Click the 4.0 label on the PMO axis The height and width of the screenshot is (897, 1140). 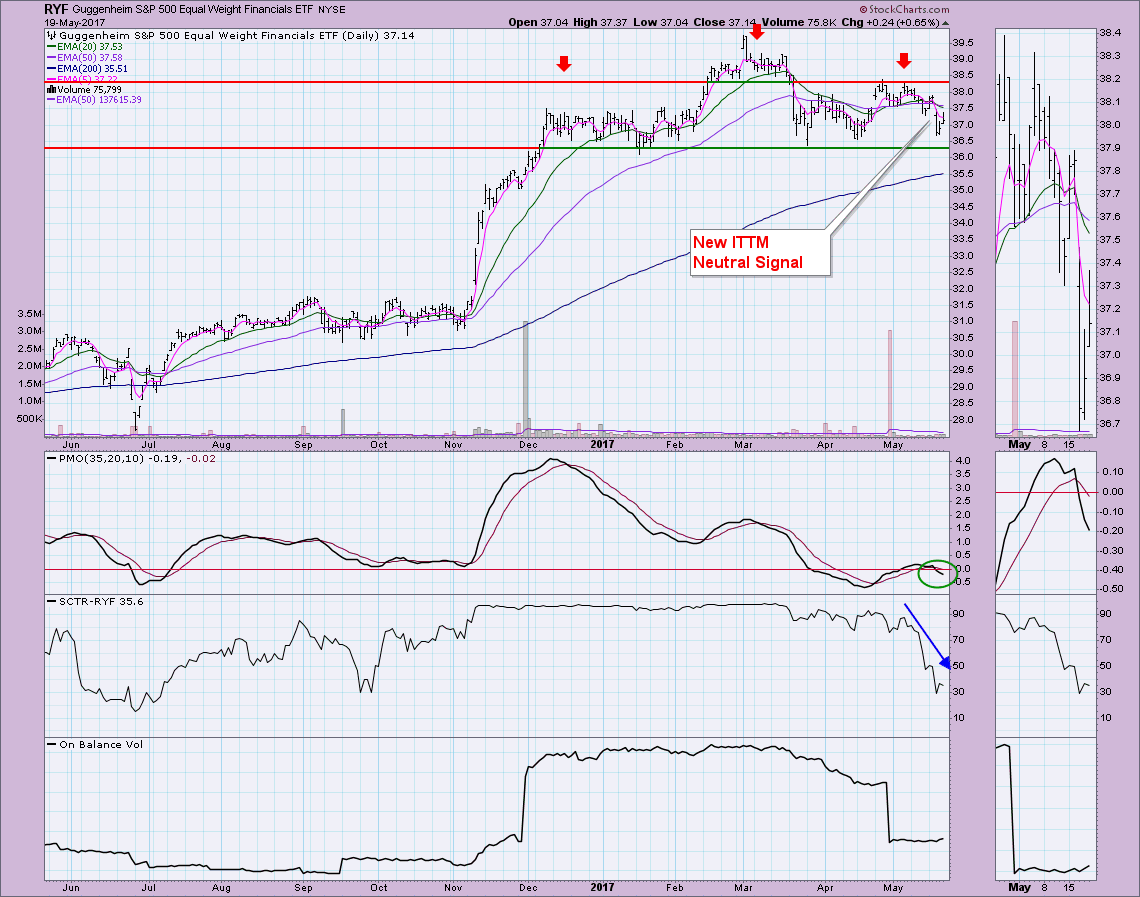click(x=963, y=461)
